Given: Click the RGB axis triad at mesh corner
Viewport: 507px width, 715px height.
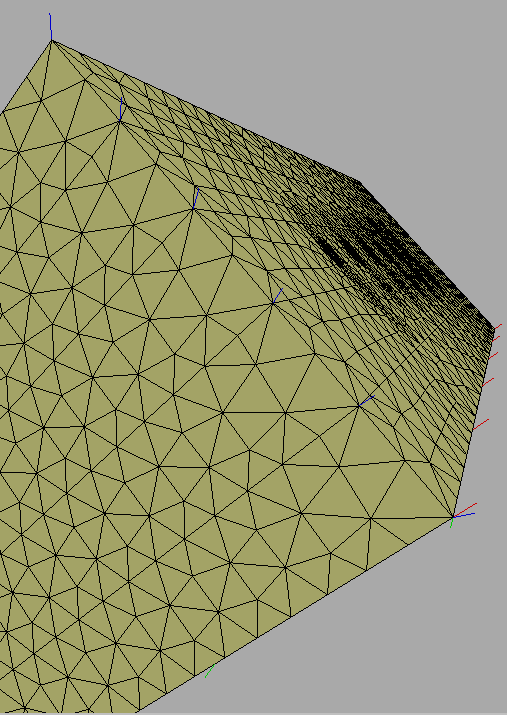Looking at the screenshot, I should click(x=462, y=515).
